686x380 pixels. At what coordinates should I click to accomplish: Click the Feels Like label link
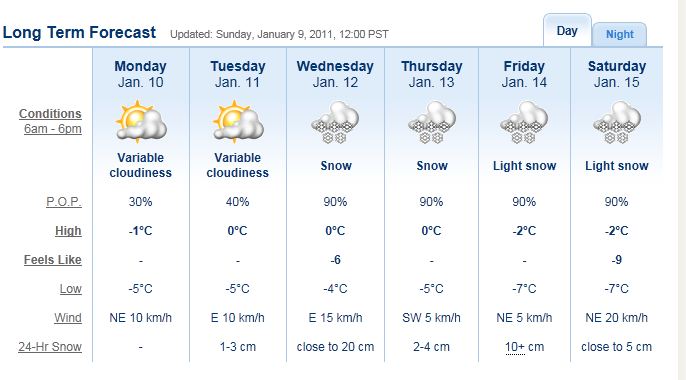52,260
